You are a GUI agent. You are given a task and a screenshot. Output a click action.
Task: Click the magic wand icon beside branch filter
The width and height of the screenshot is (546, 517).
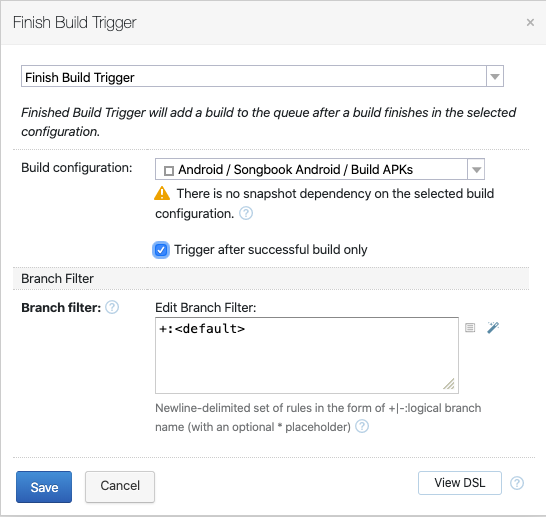coord(493,328)
